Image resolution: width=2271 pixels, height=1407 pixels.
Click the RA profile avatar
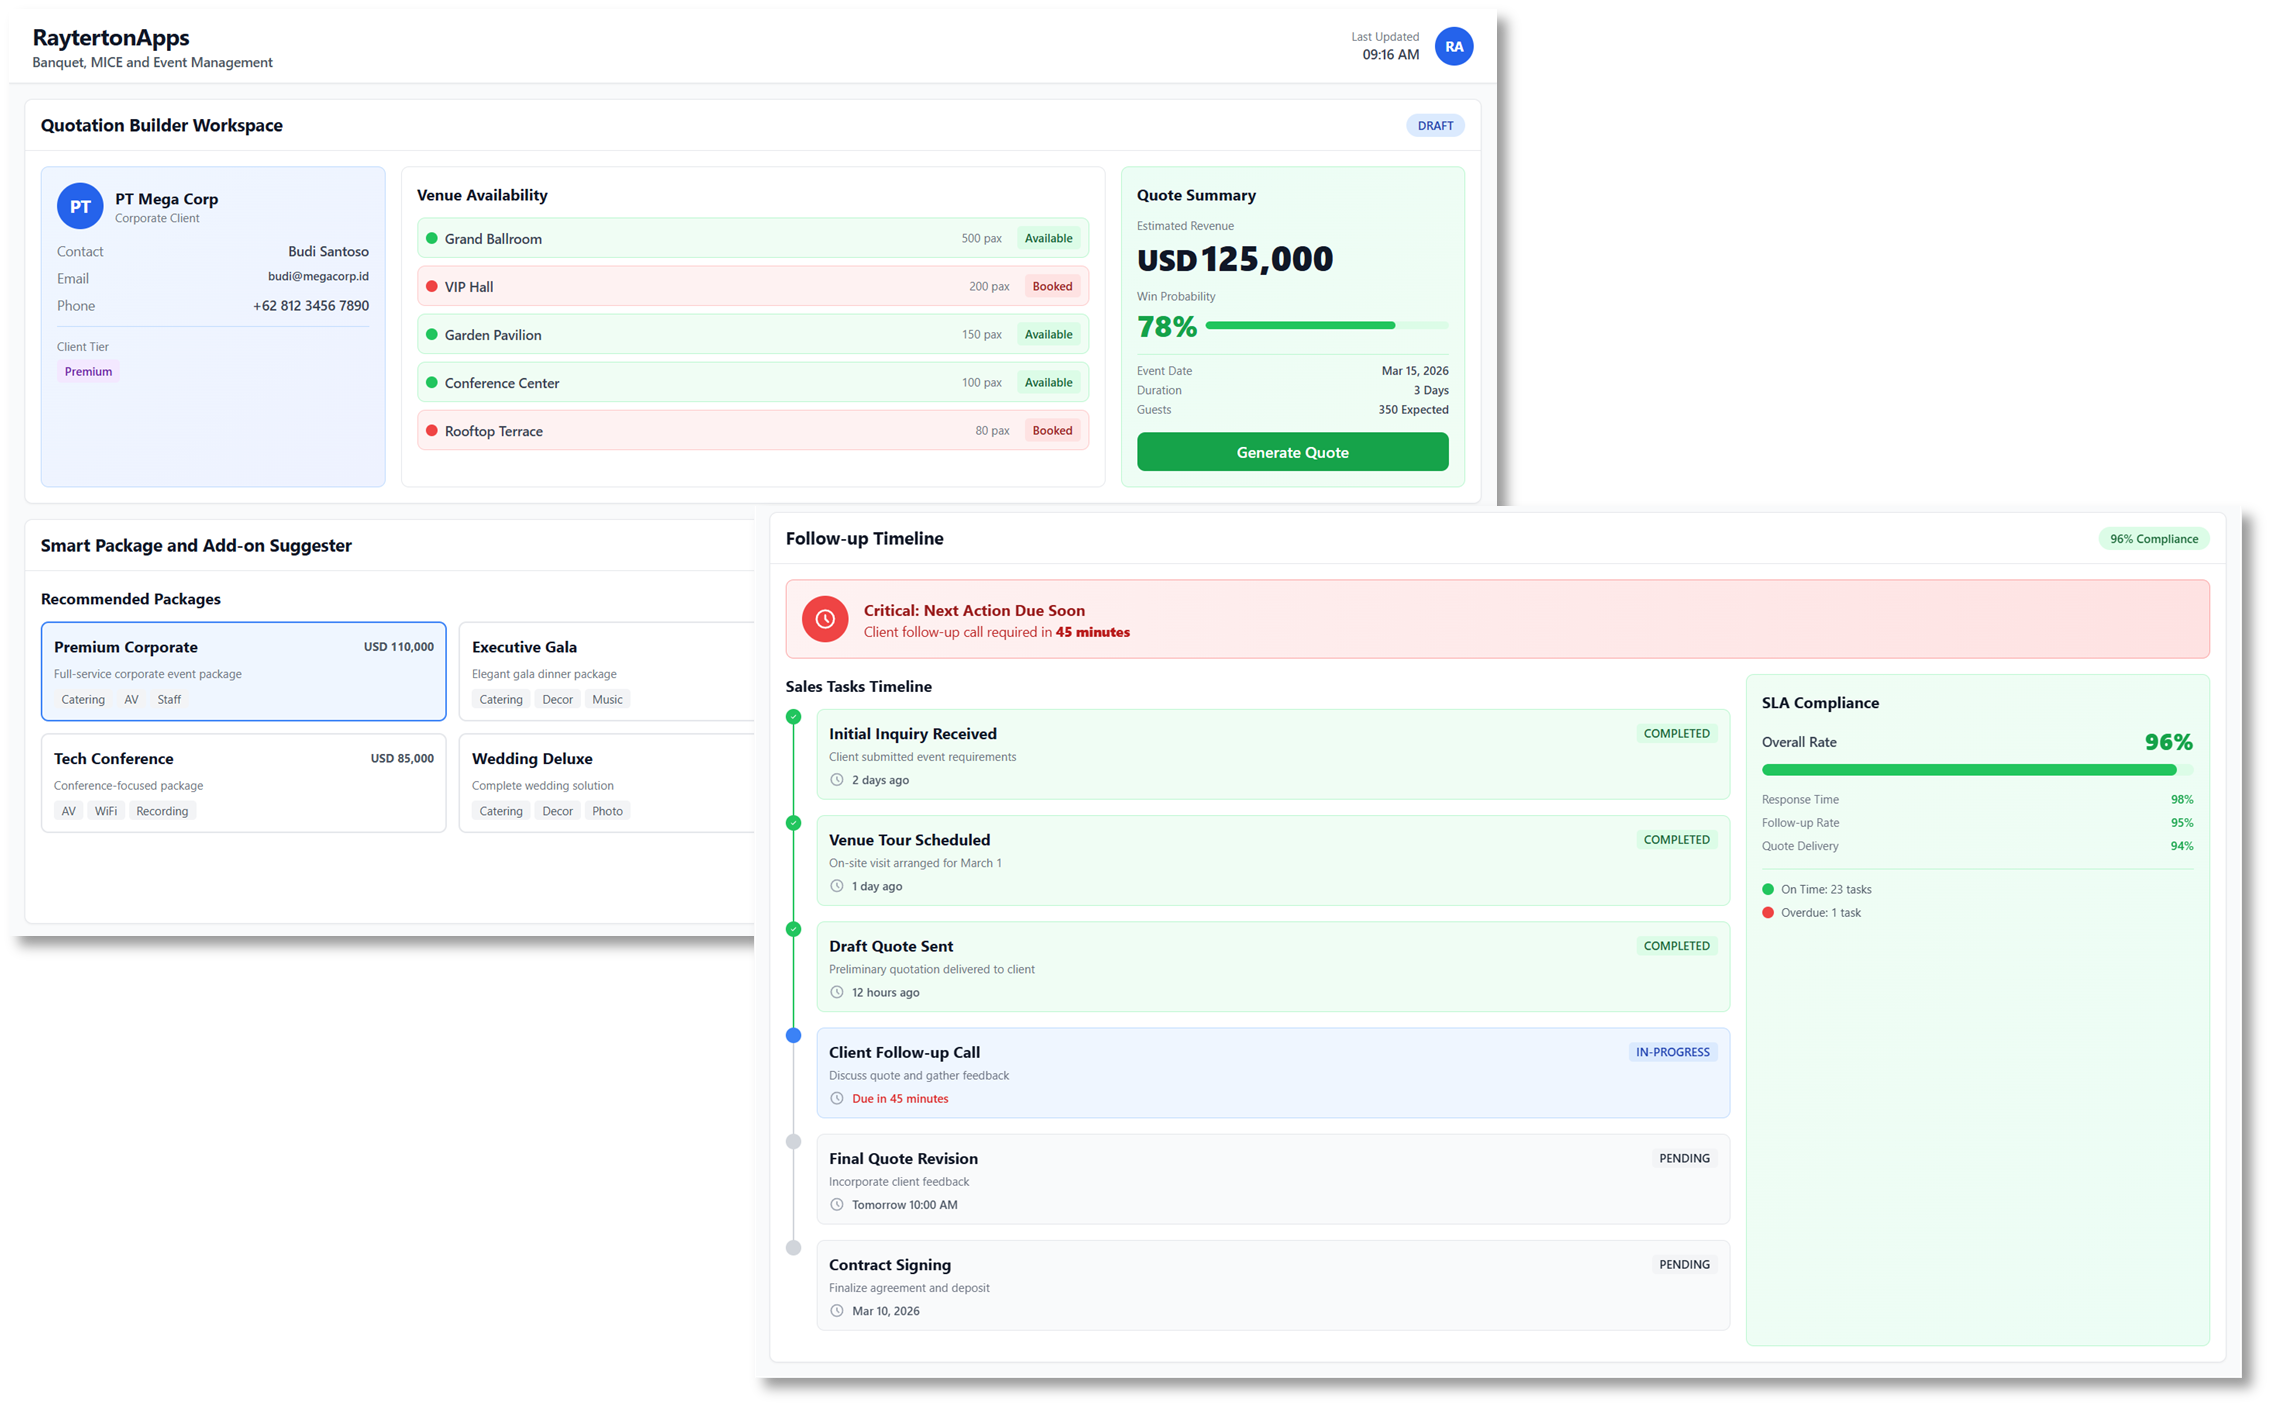(1453, 46)
